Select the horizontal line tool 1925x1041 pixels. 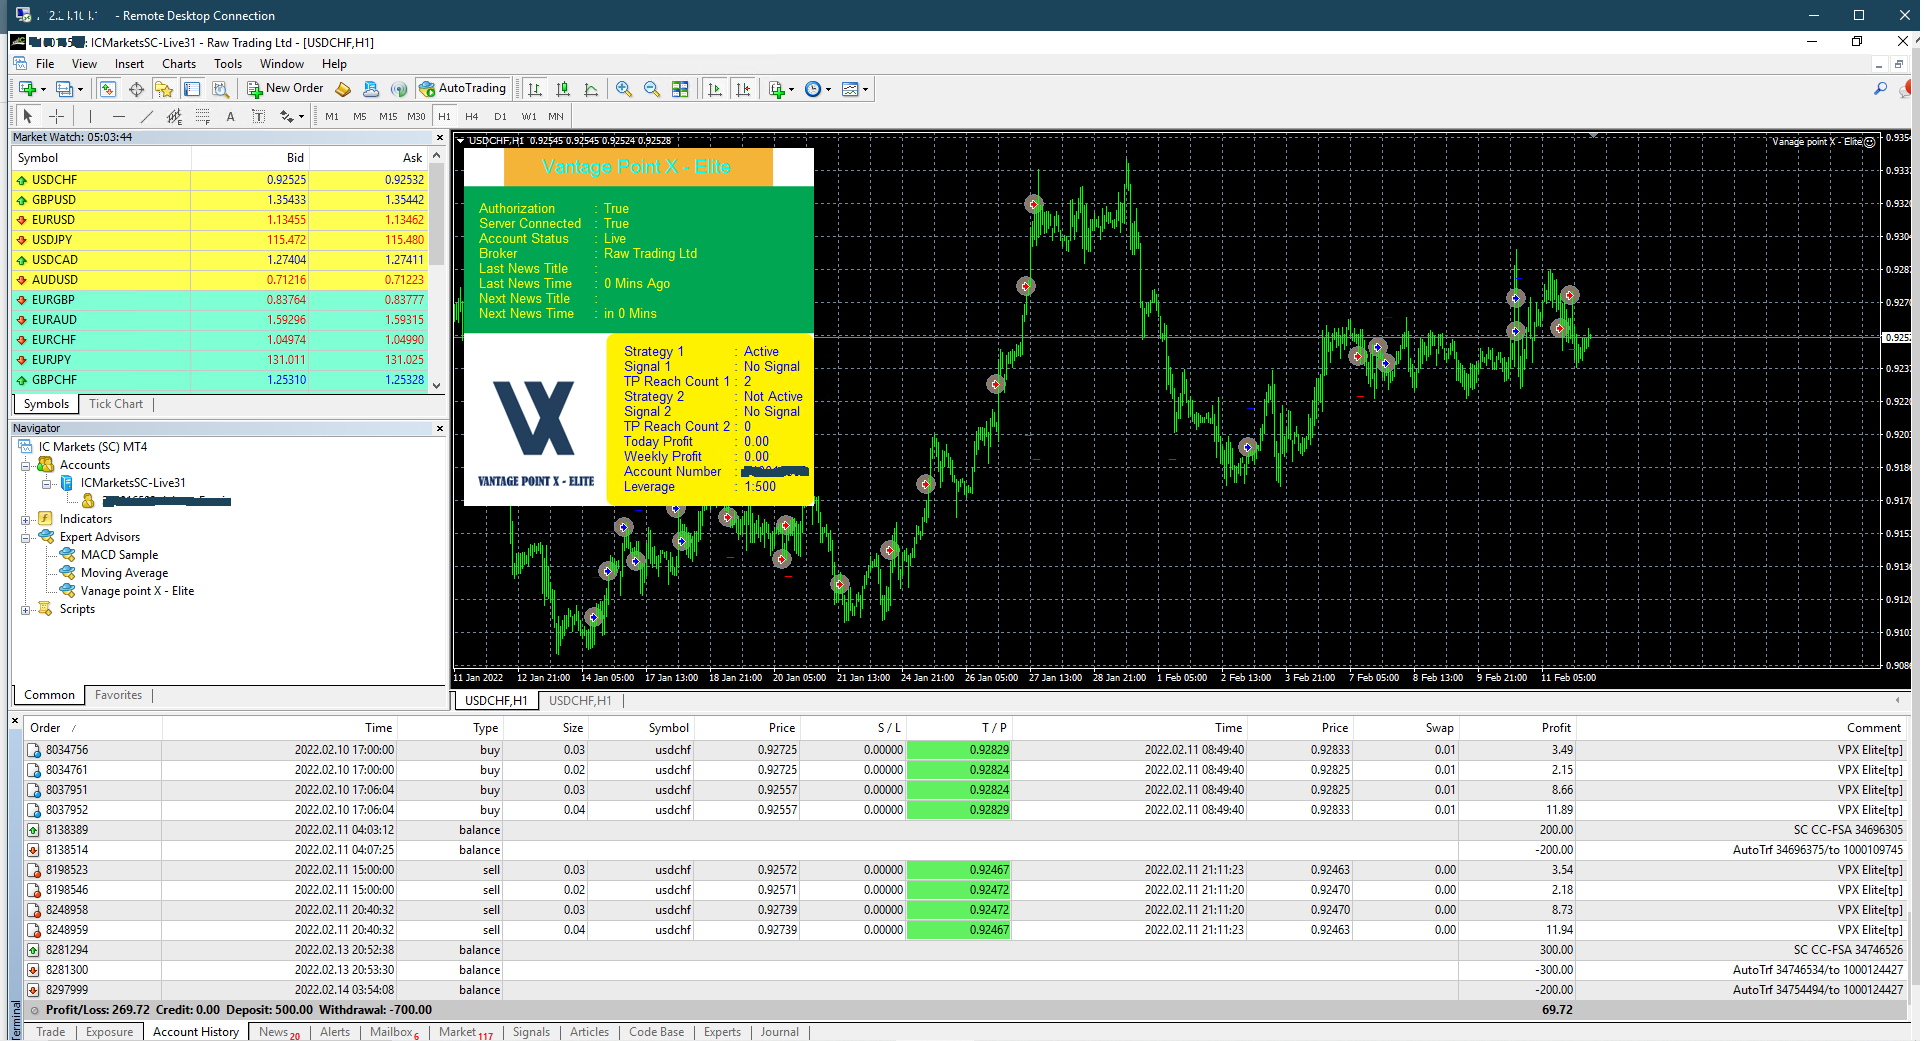[x=119, y=116]
